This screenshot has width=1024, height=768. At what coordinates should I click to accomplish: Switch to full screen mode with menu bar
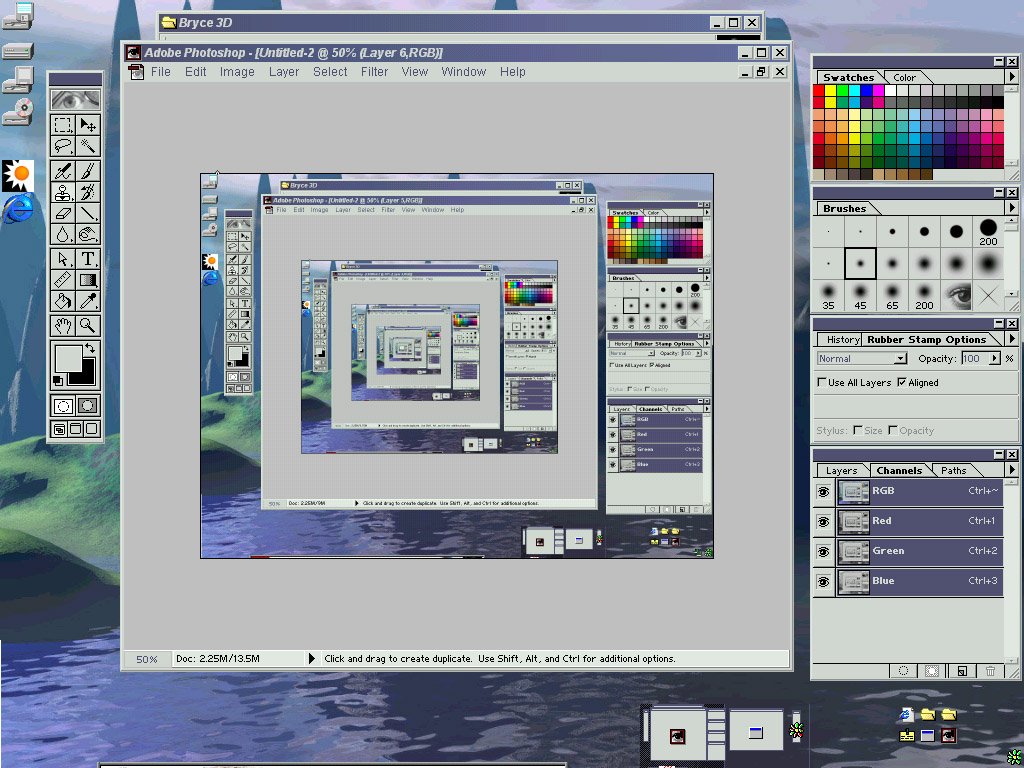click(x=75, y=429)
